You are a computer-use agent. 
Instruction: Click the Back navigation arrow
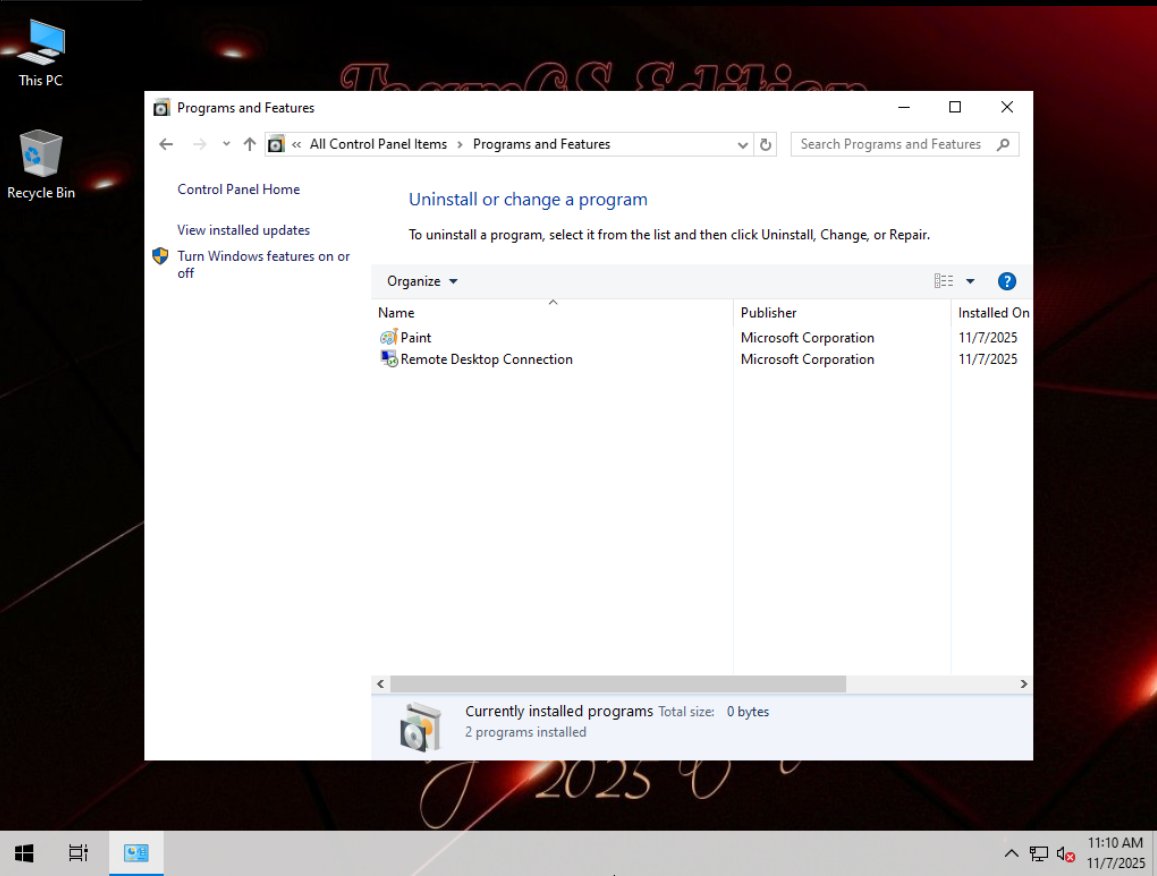166,145
